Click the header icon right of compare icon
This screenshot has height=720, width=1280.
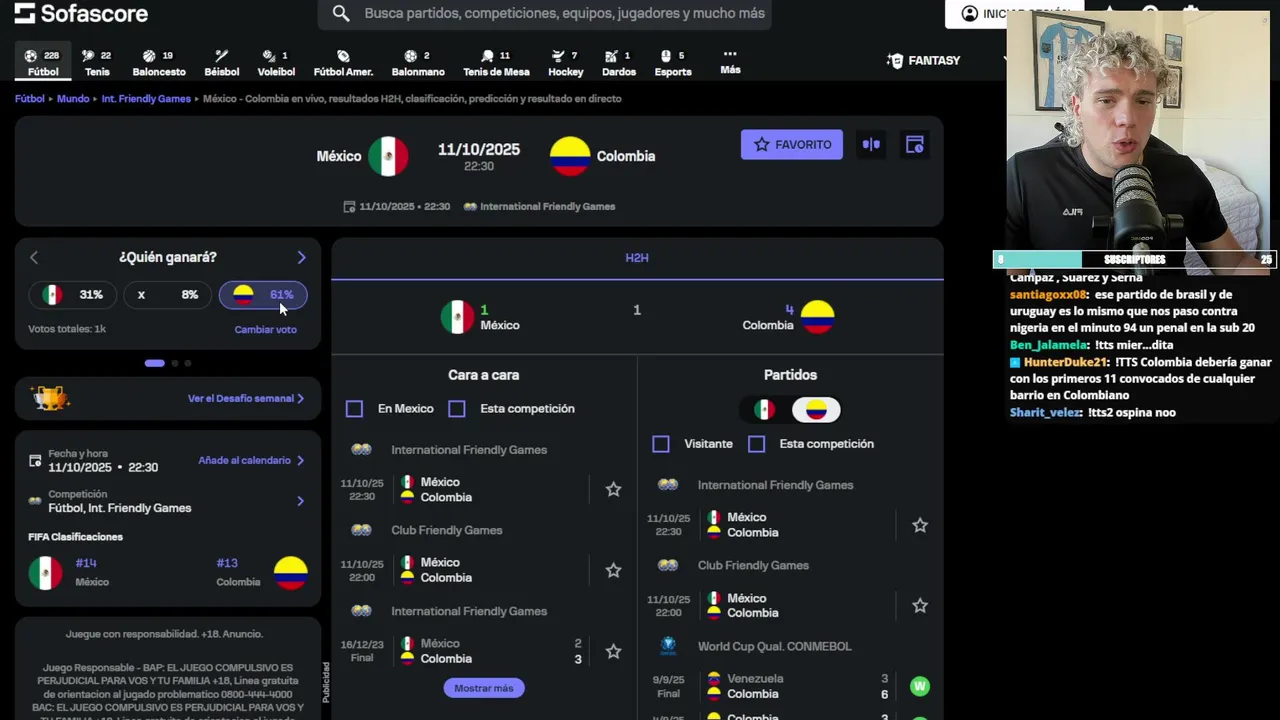coord(914,144)
